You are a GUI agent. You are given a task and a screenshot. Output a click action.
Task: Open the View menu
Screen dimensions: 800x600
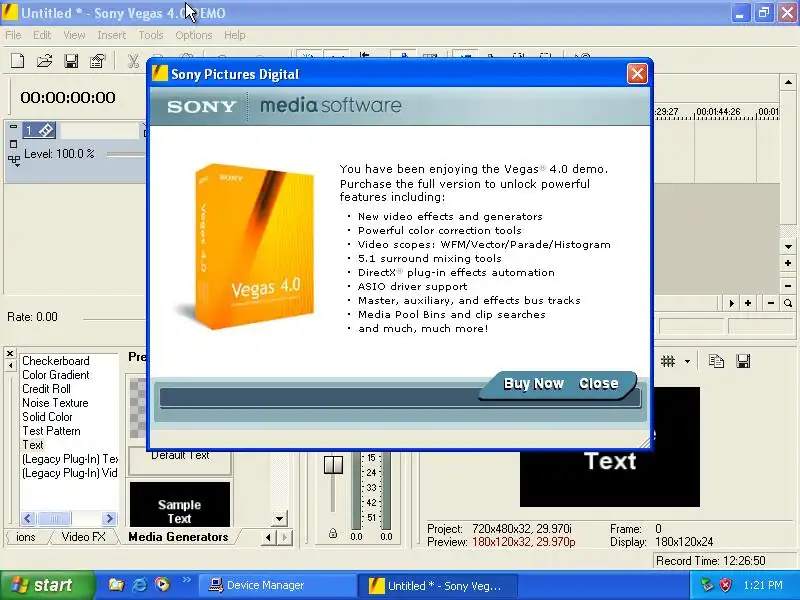pos(74,35)
